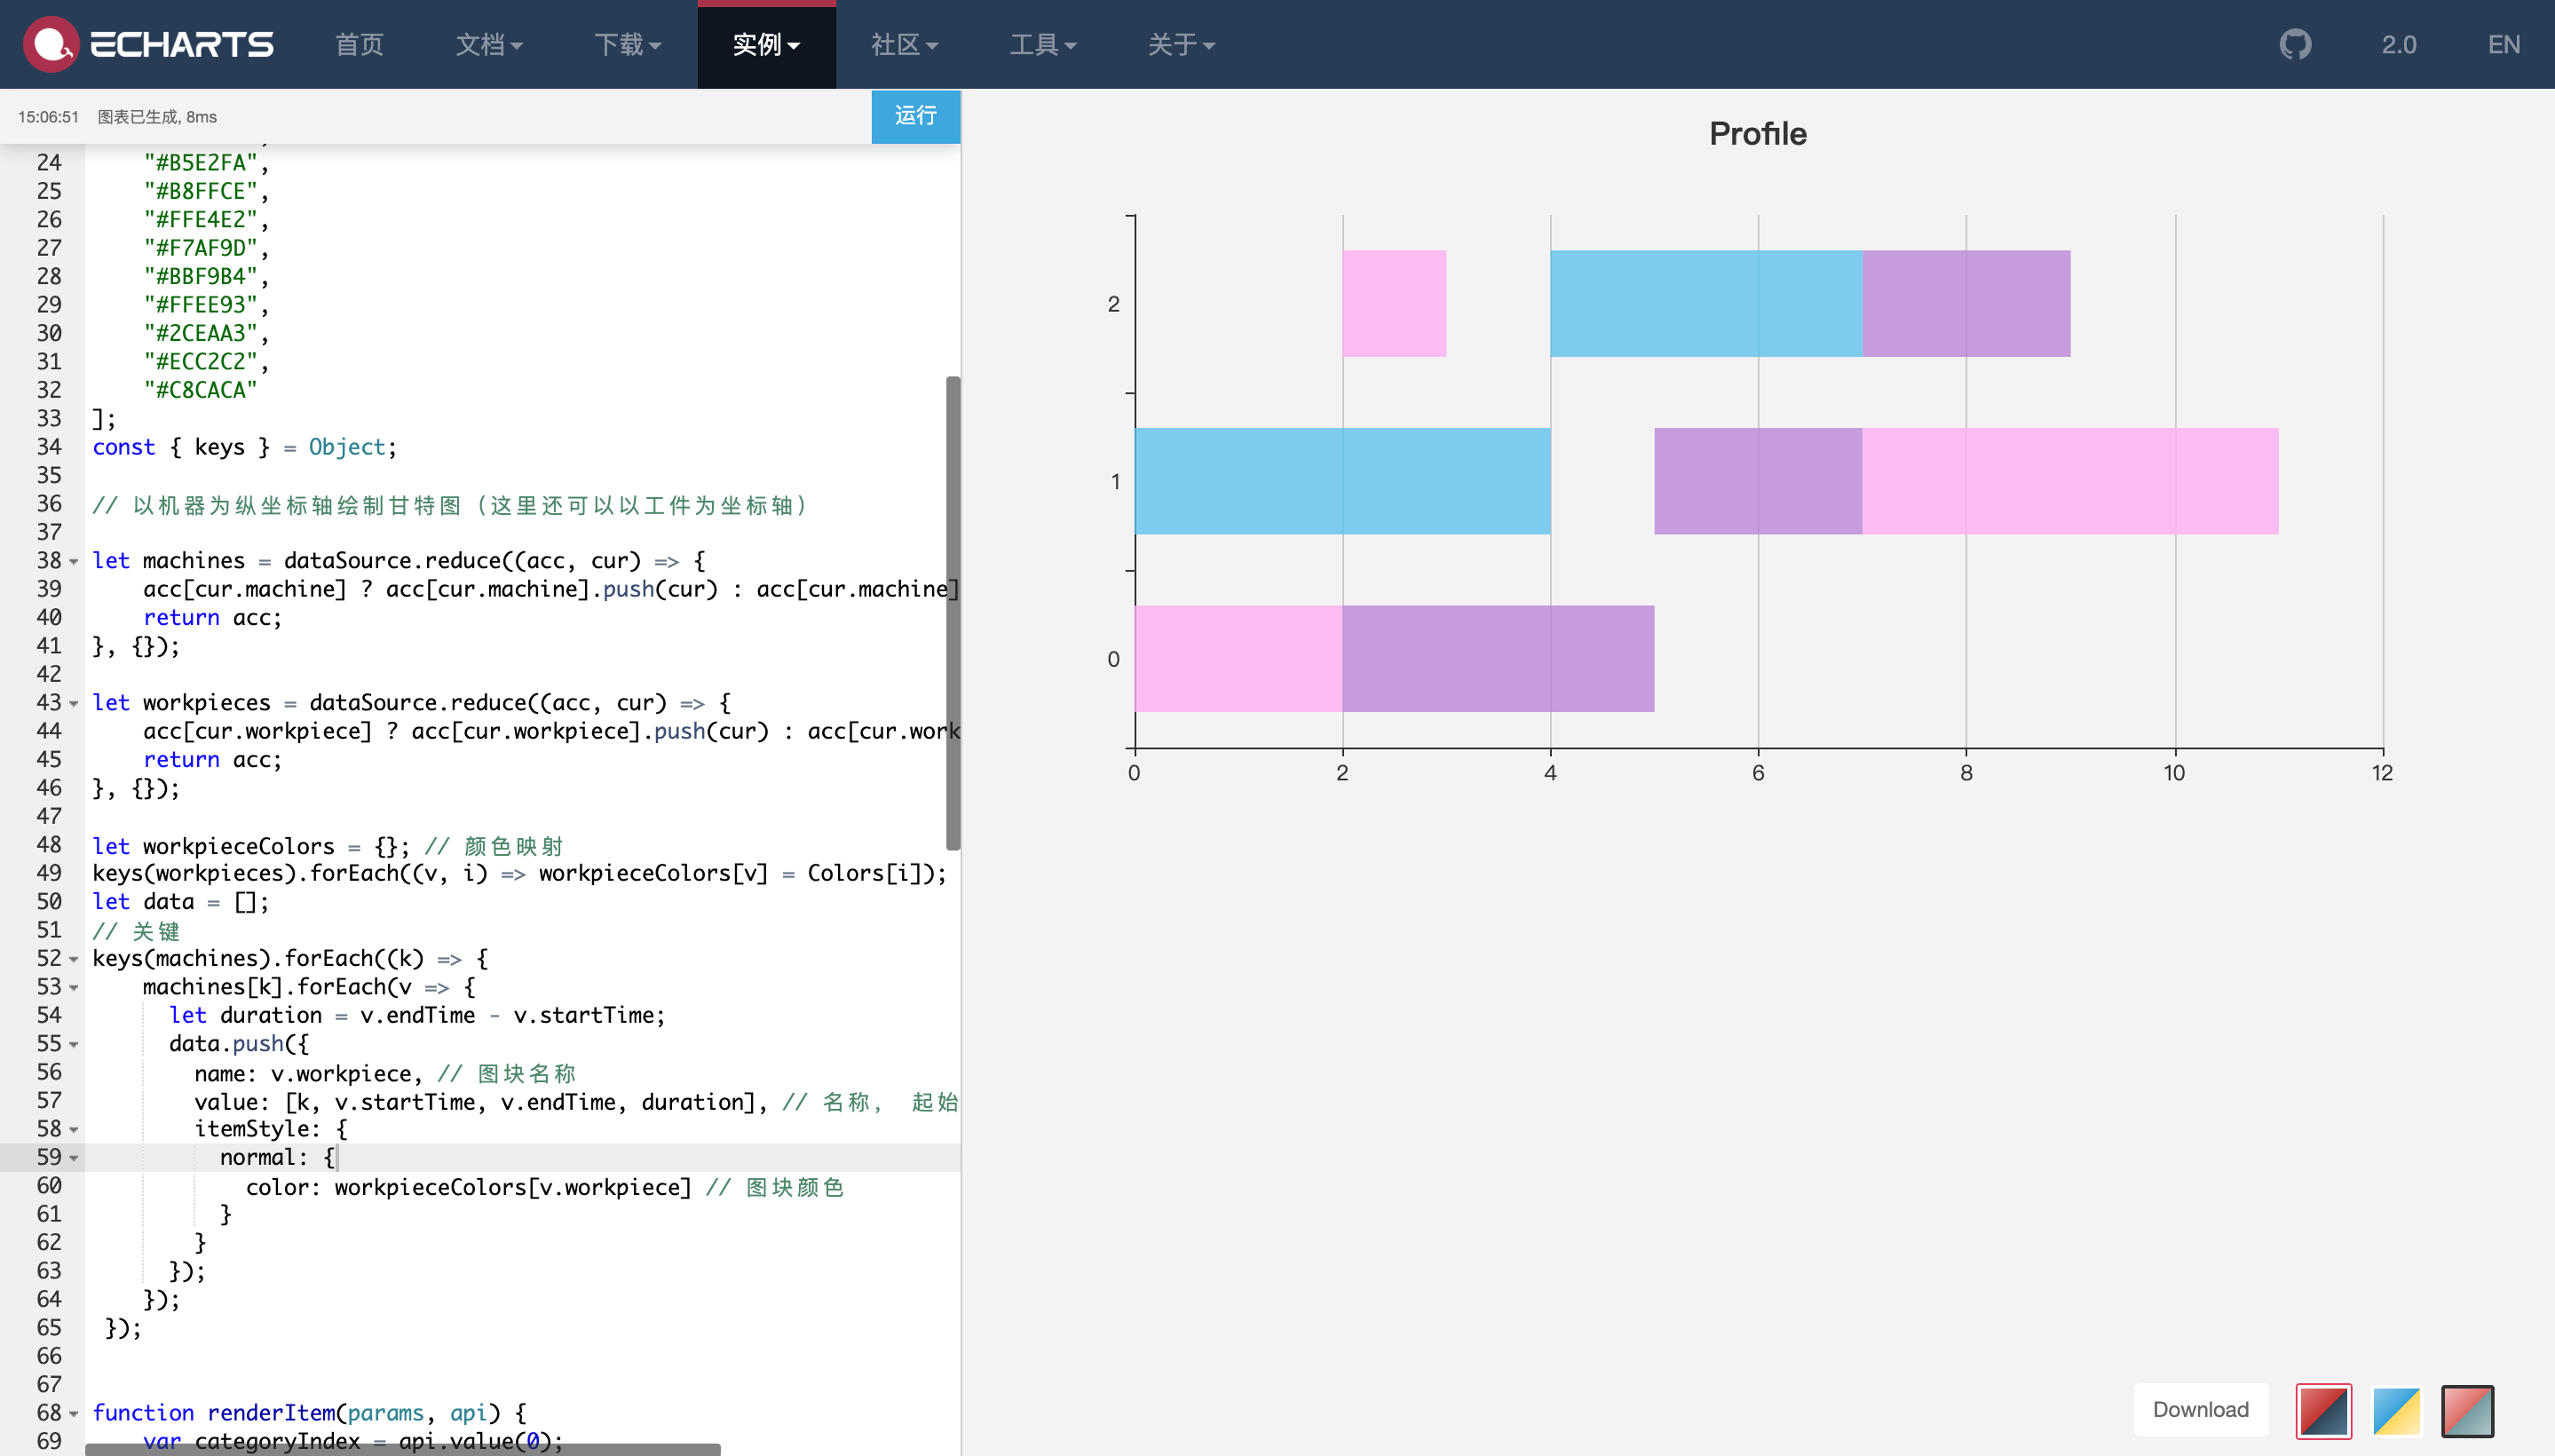
Task: Collapse fold arrow at line 52
Action: tap(74, 960)
